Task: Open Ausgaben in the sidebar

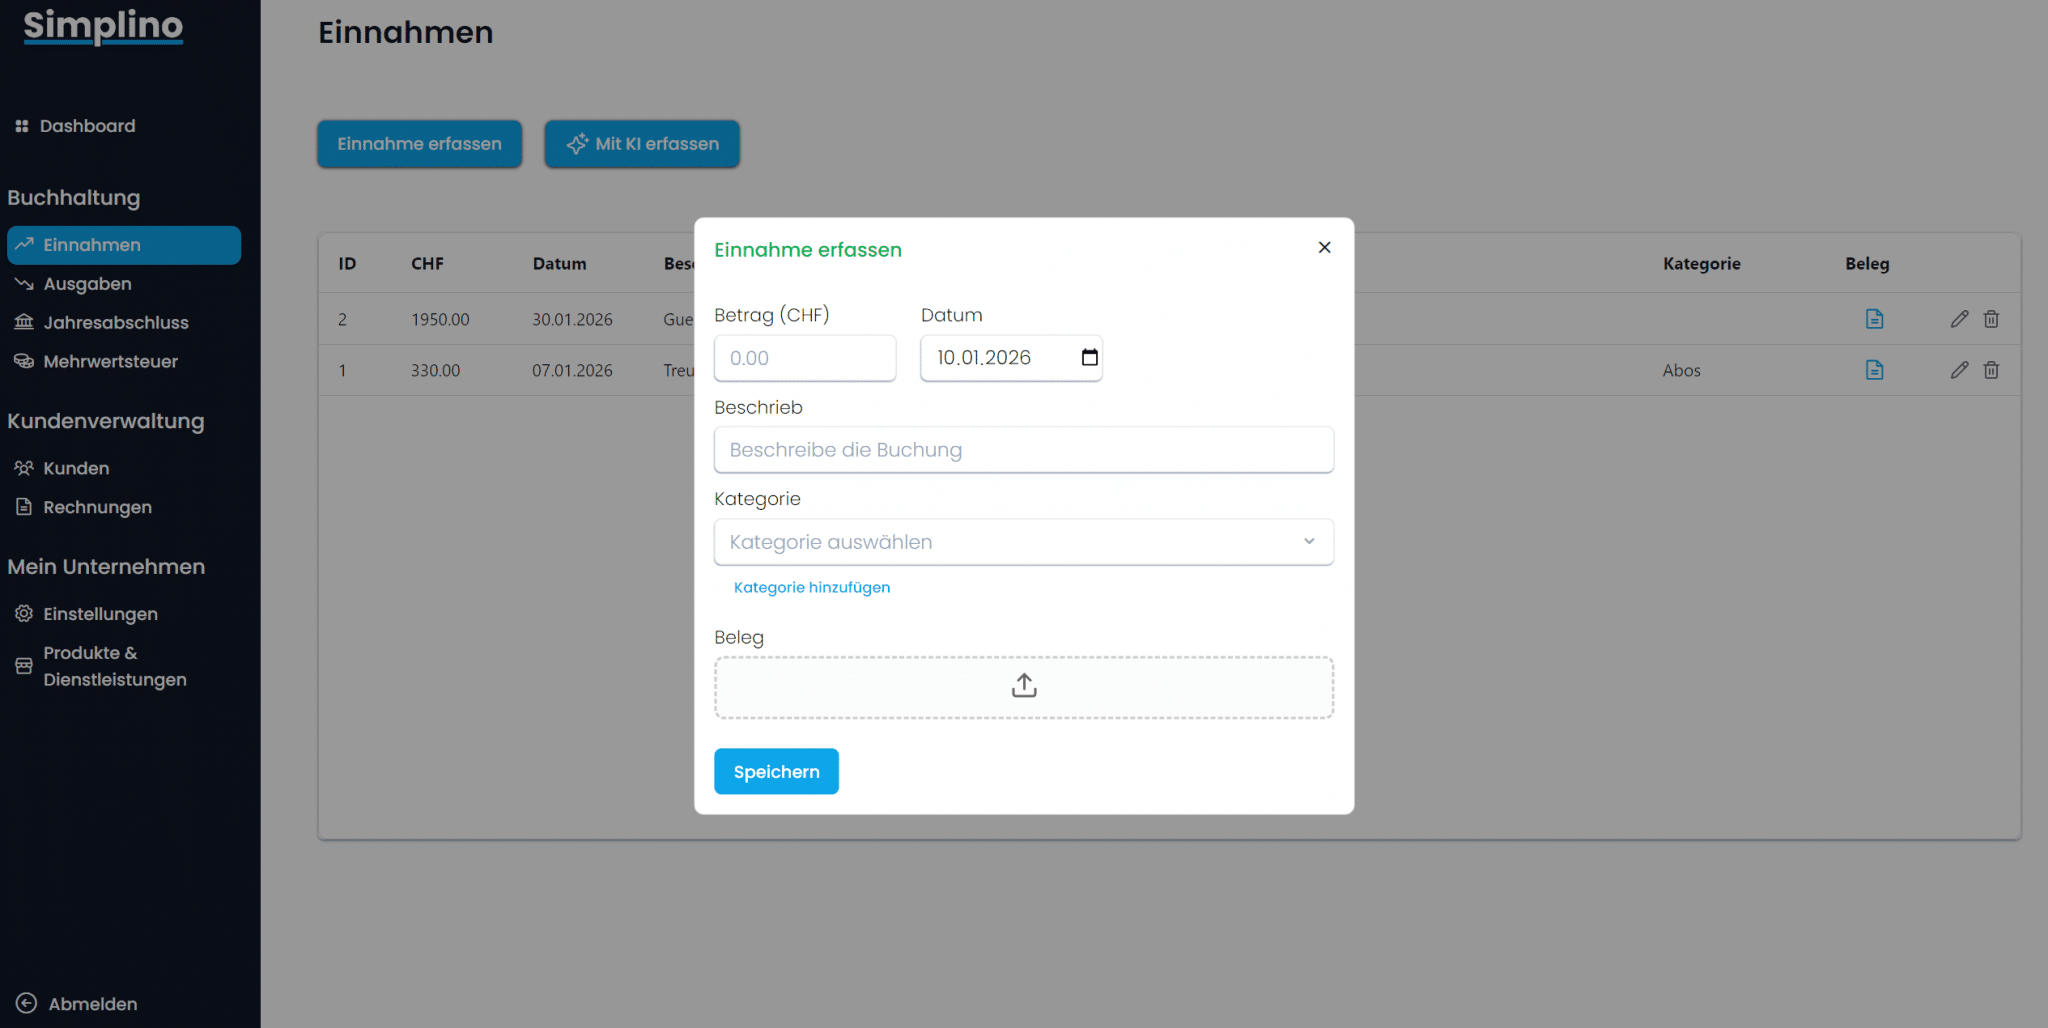Action: pos(87,284)
